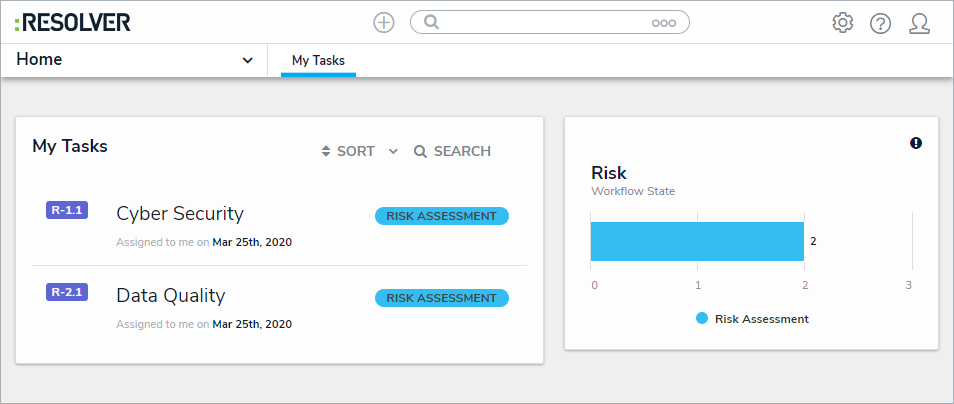Click the plus create-new icon
The image size is (954, 404).
tap(384, 22)
